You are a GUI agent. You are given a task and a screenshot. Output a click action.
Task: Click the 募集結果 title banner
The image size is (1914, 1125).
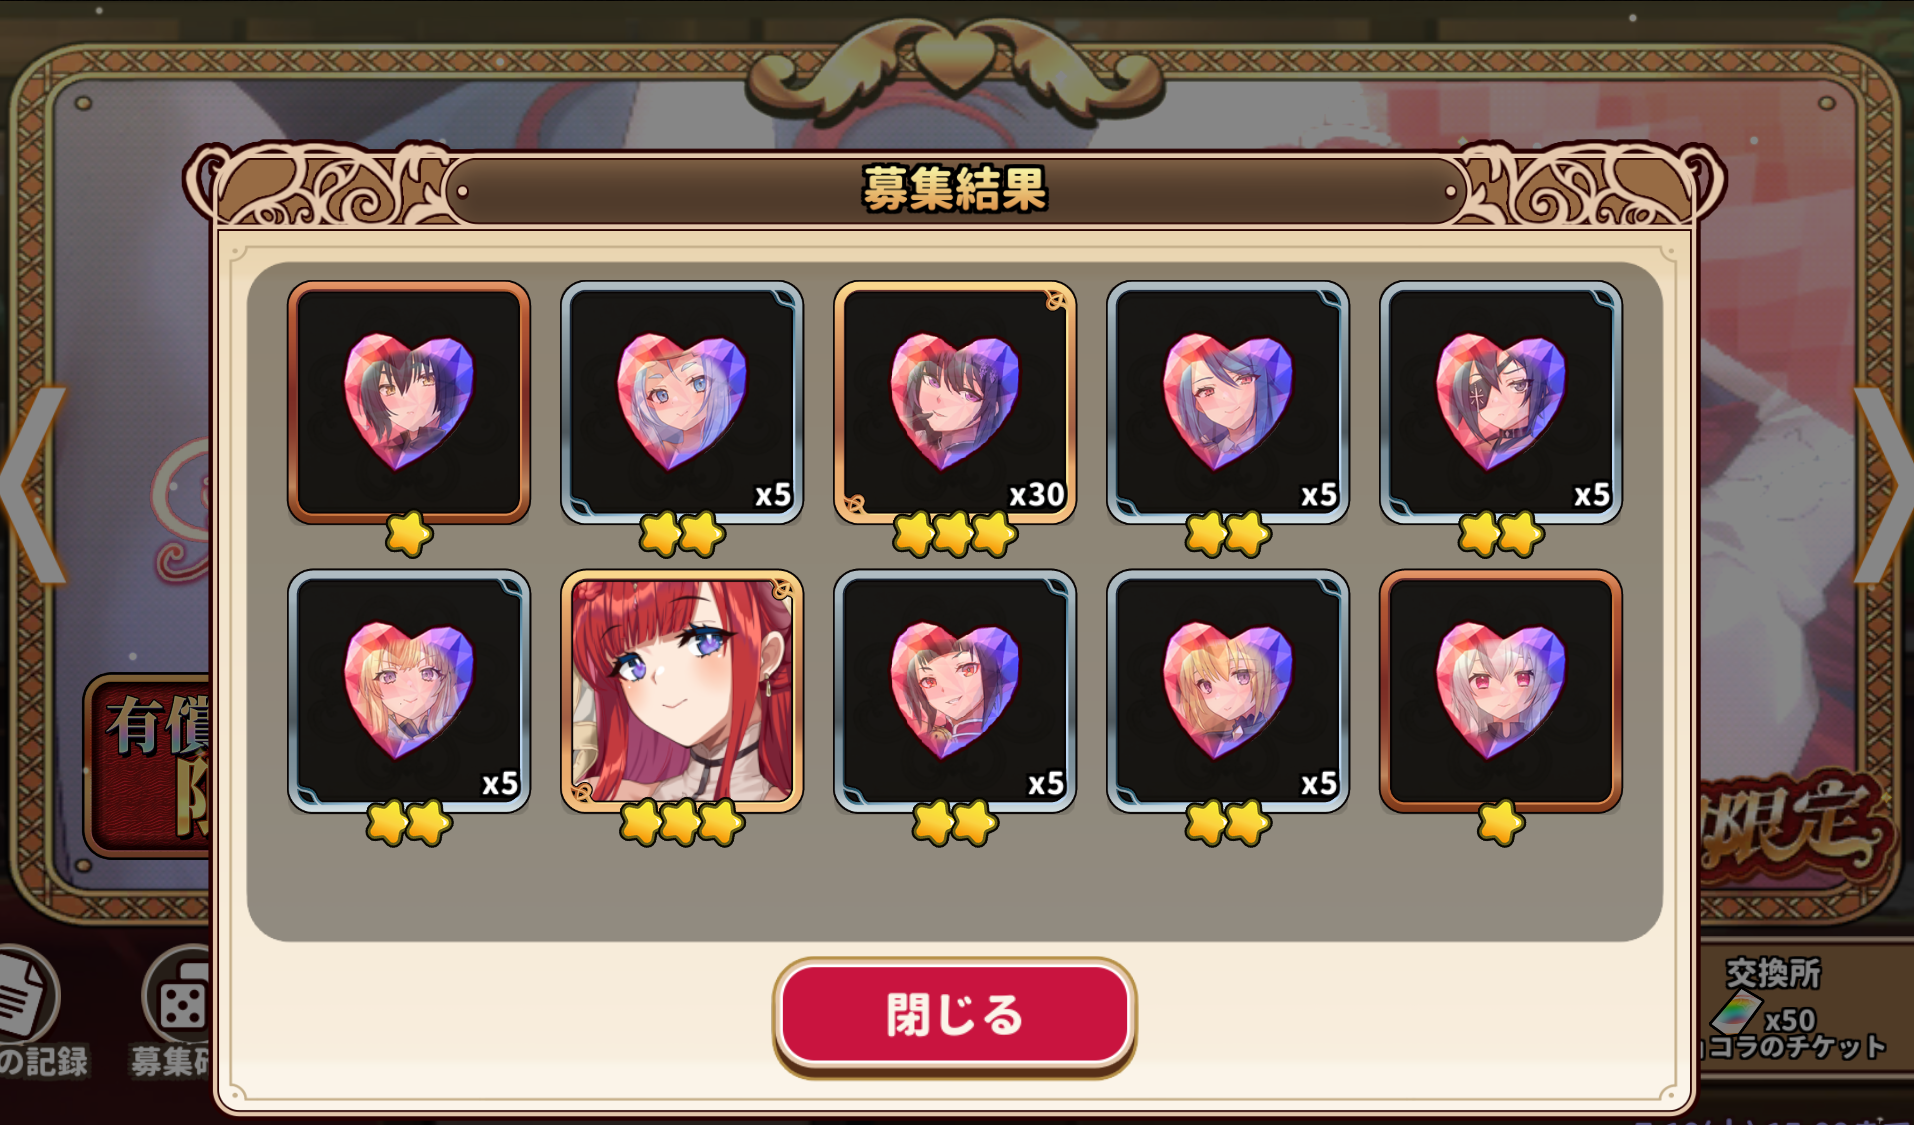[x=955, y=189]
